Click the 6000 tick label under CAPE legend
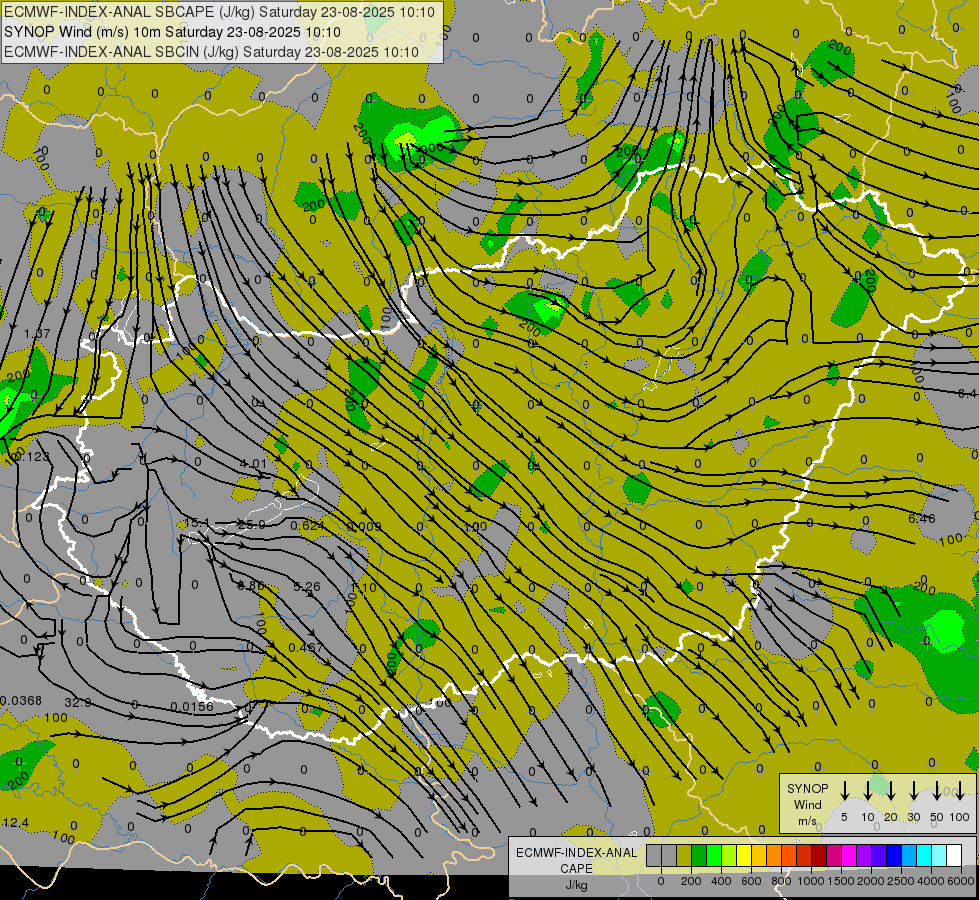The image size is (979, 900). click(x=962, y=881)
